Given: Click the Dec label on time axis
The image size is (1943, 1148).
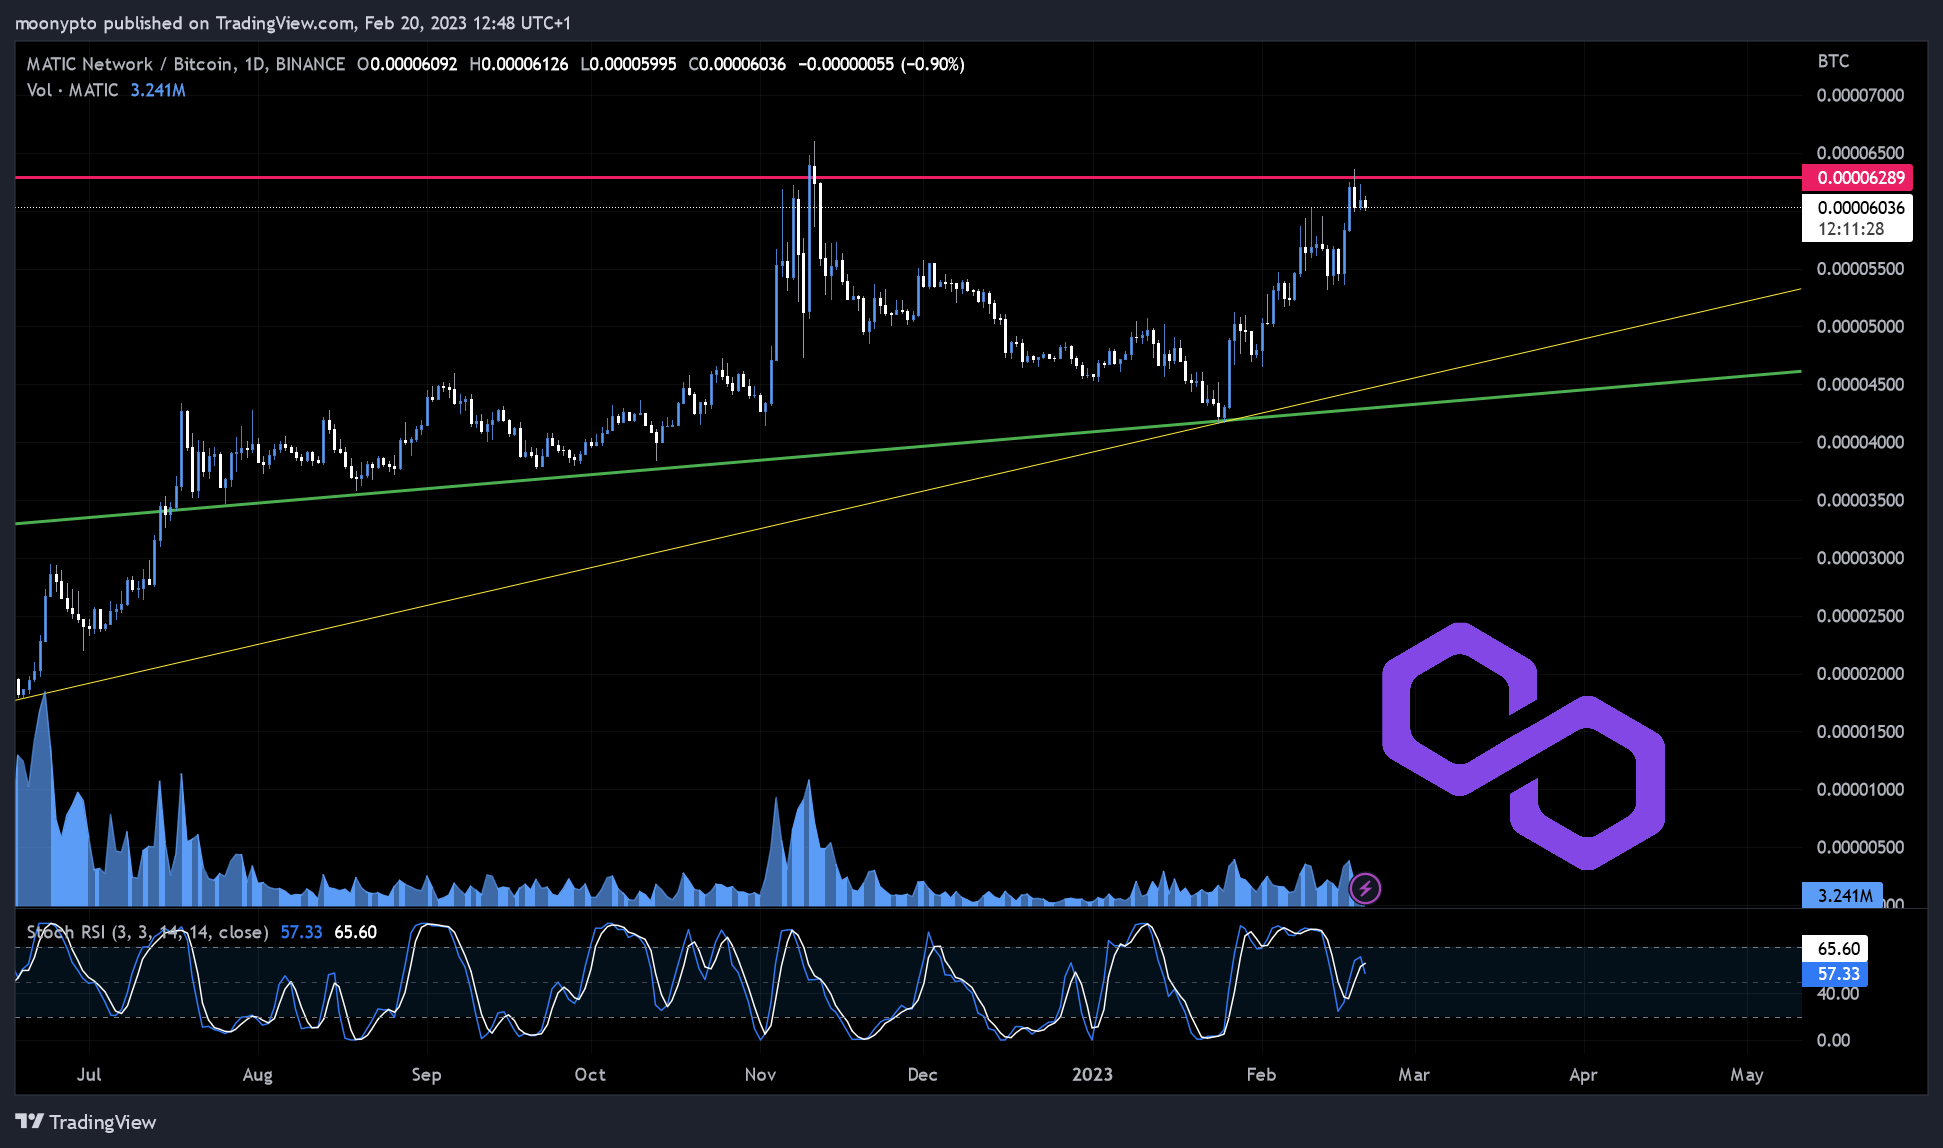Looking at the screenshot, I should click(x=922, y=1074).
